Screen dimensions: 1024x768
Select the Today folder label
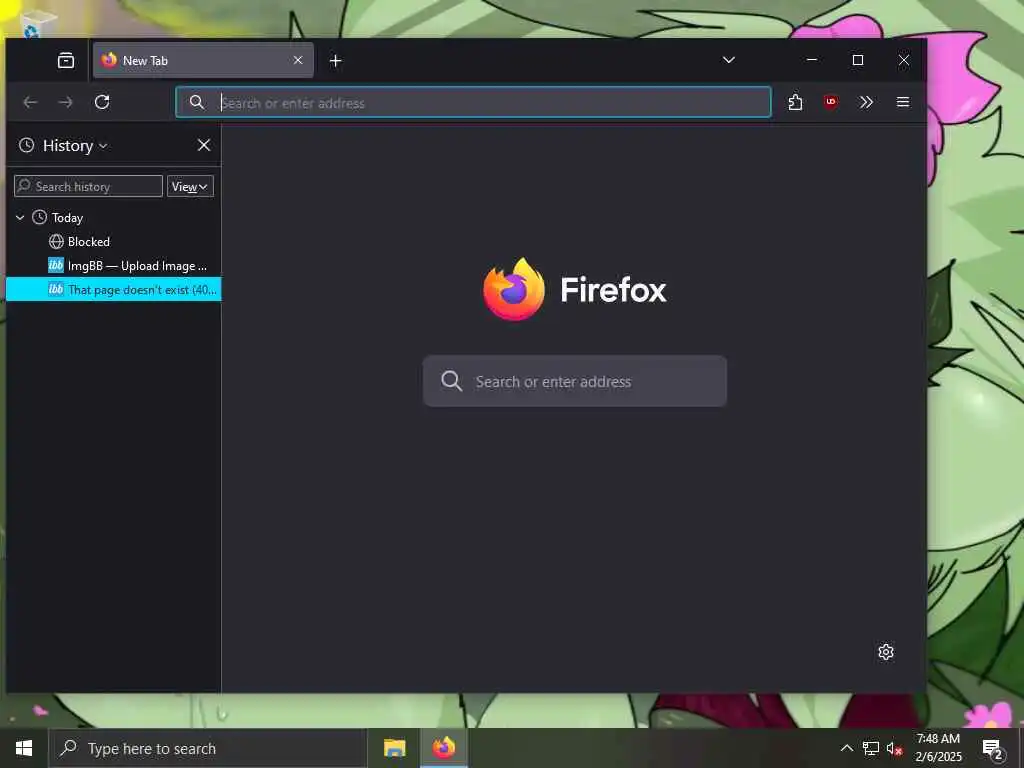[67, 217]
